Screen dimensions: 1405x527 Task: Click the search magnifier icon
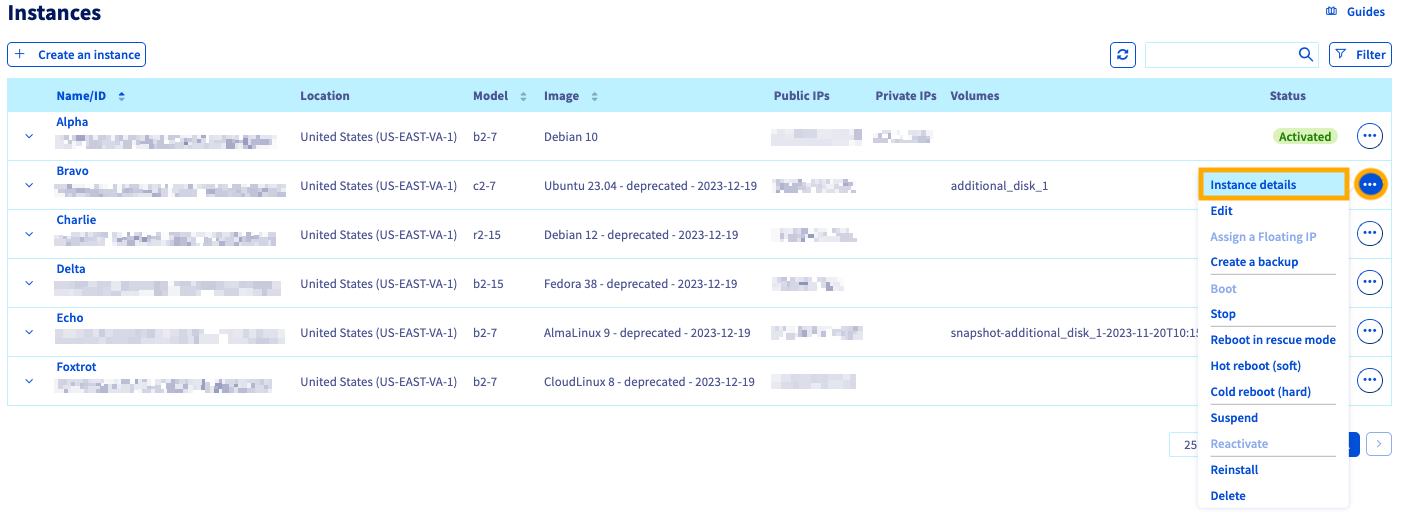pos(1305,55)
